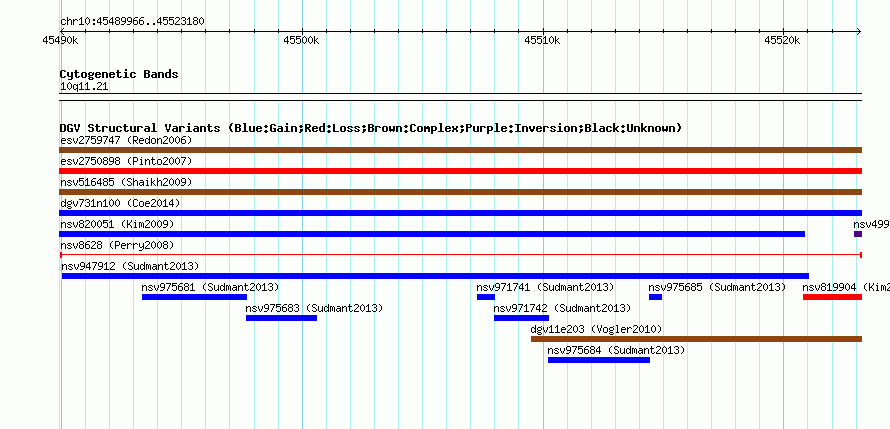The height and width of the screenshot is (429, 890).
Task: Select the nsv975683 (Sudmant2013) blue bar
Action: [x=281, y=318]
